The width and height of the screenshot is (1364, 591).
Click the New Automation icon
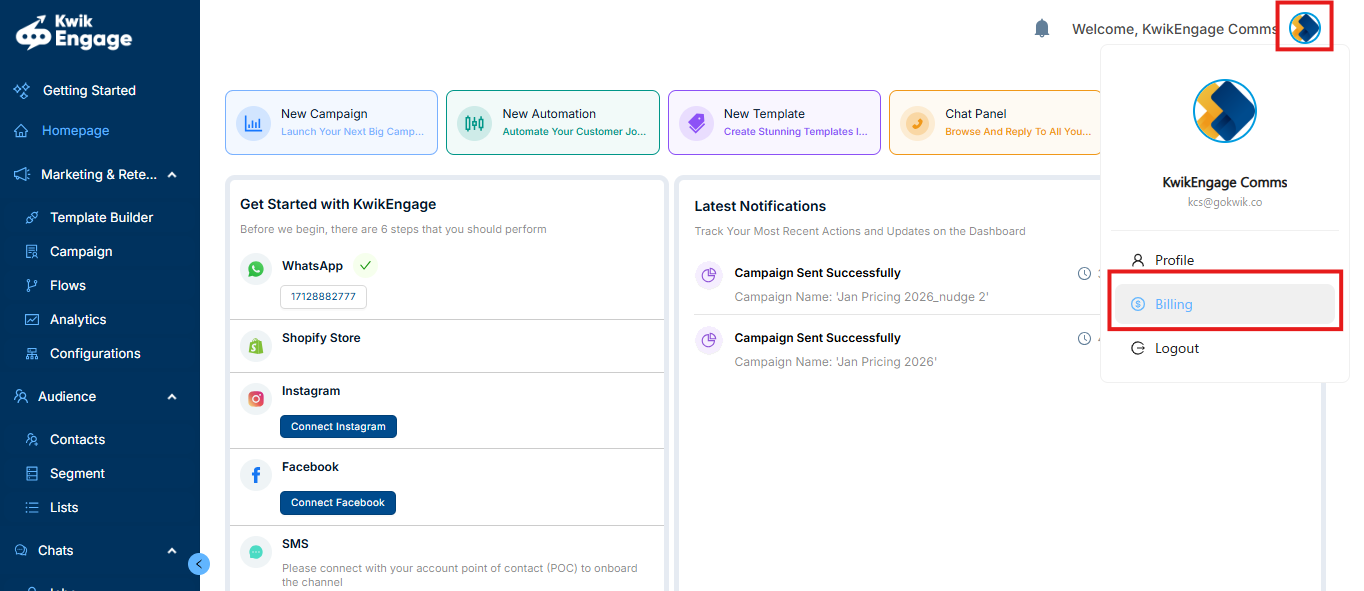474,123
